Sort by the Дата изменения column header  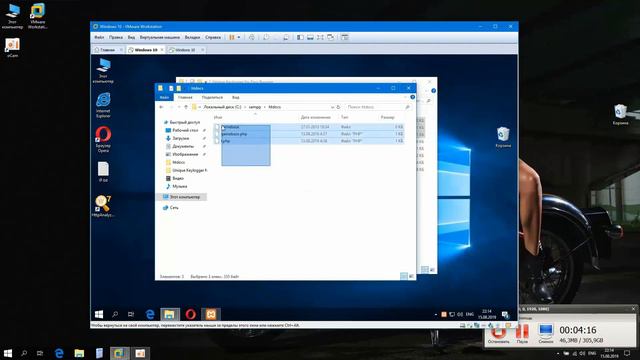tap(316, 118)
